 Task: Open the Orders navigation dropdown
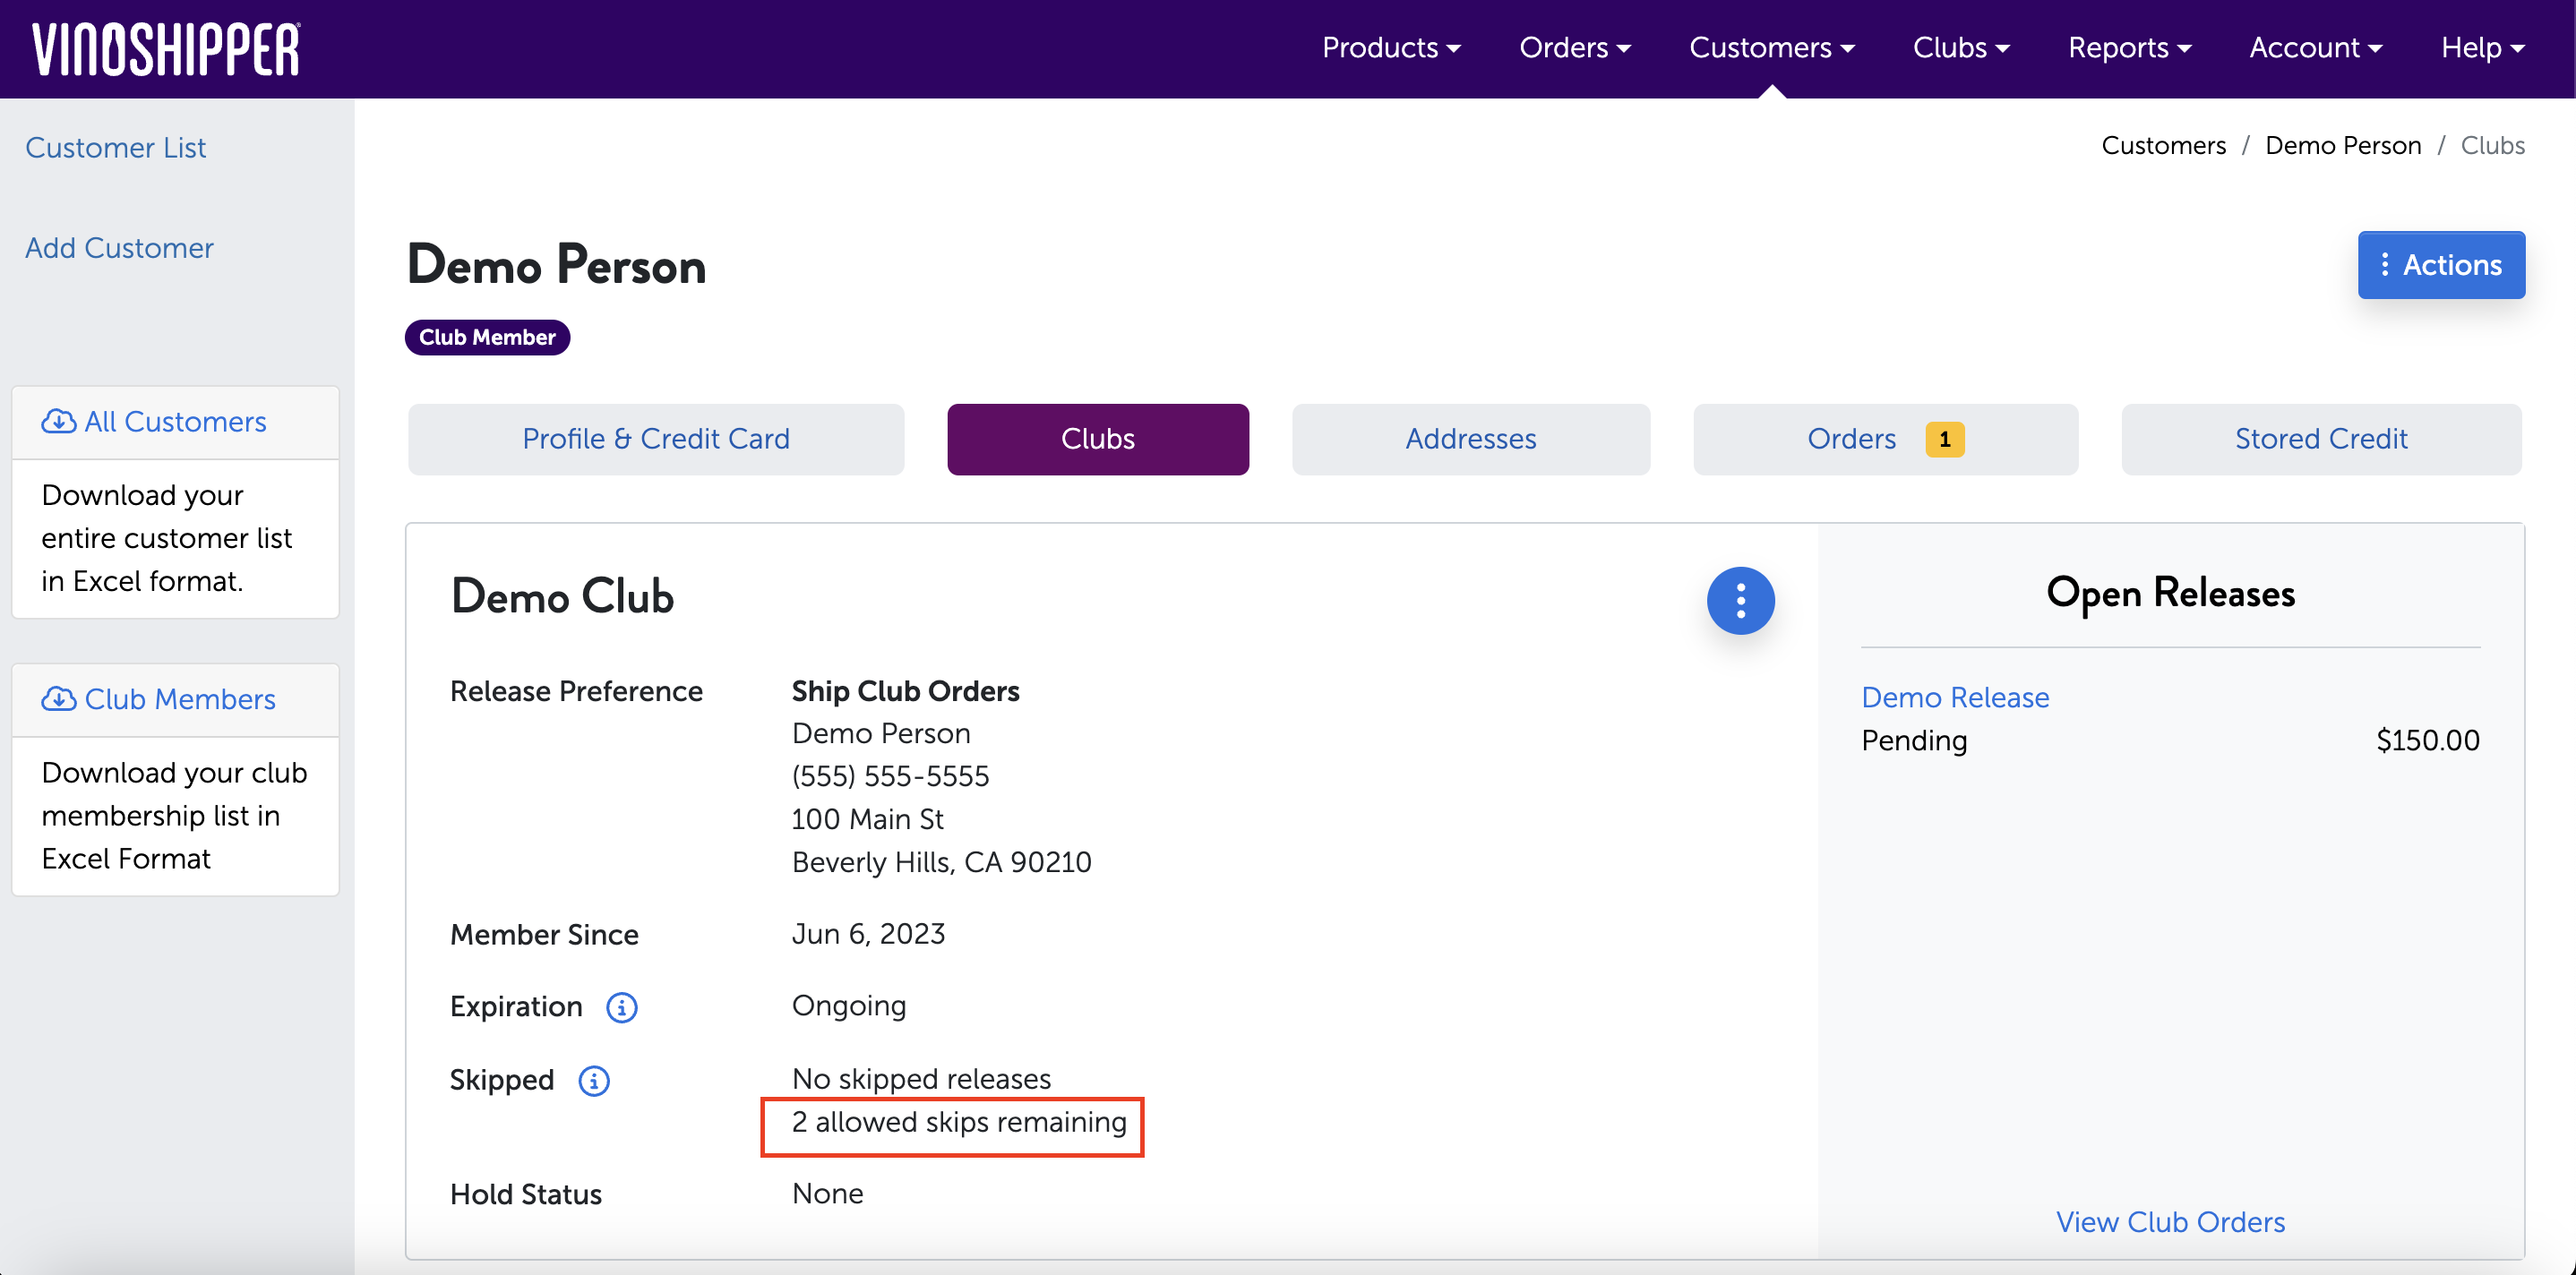(1575, 48)
